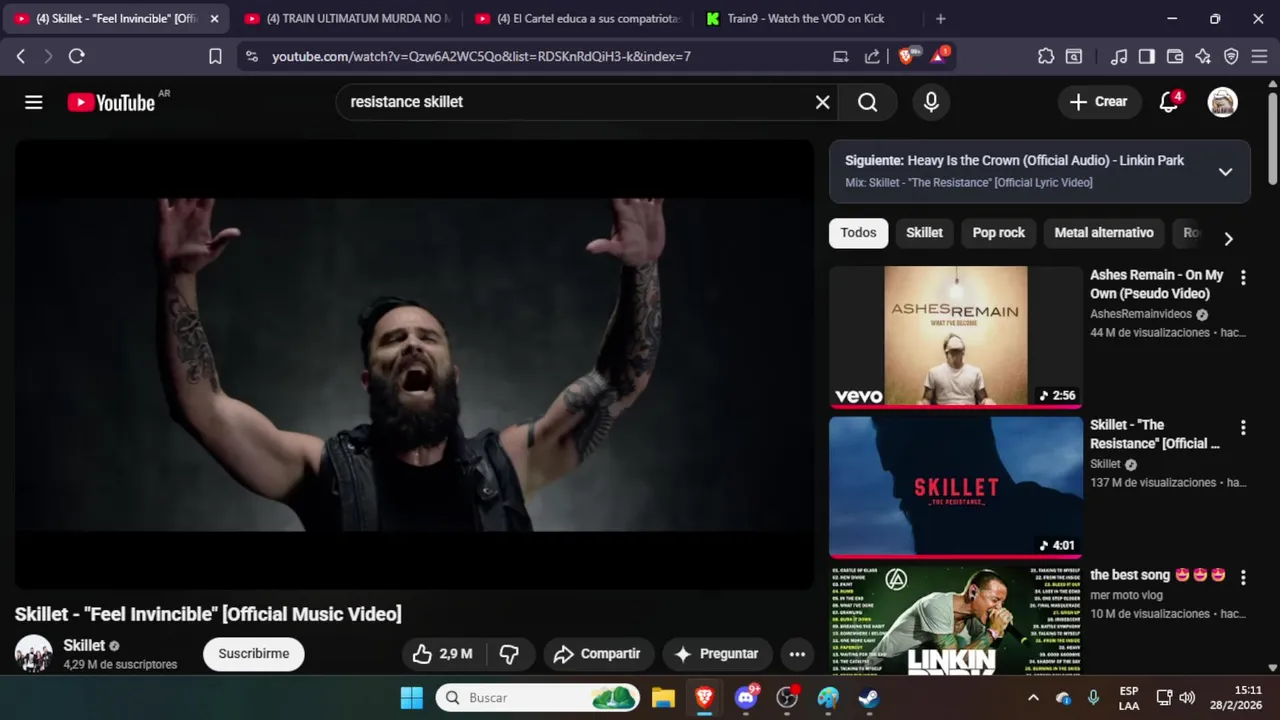Screen dimensions: 1280x720
Task: Dislike the Feel Invincible video
Action: coord(509,654)
